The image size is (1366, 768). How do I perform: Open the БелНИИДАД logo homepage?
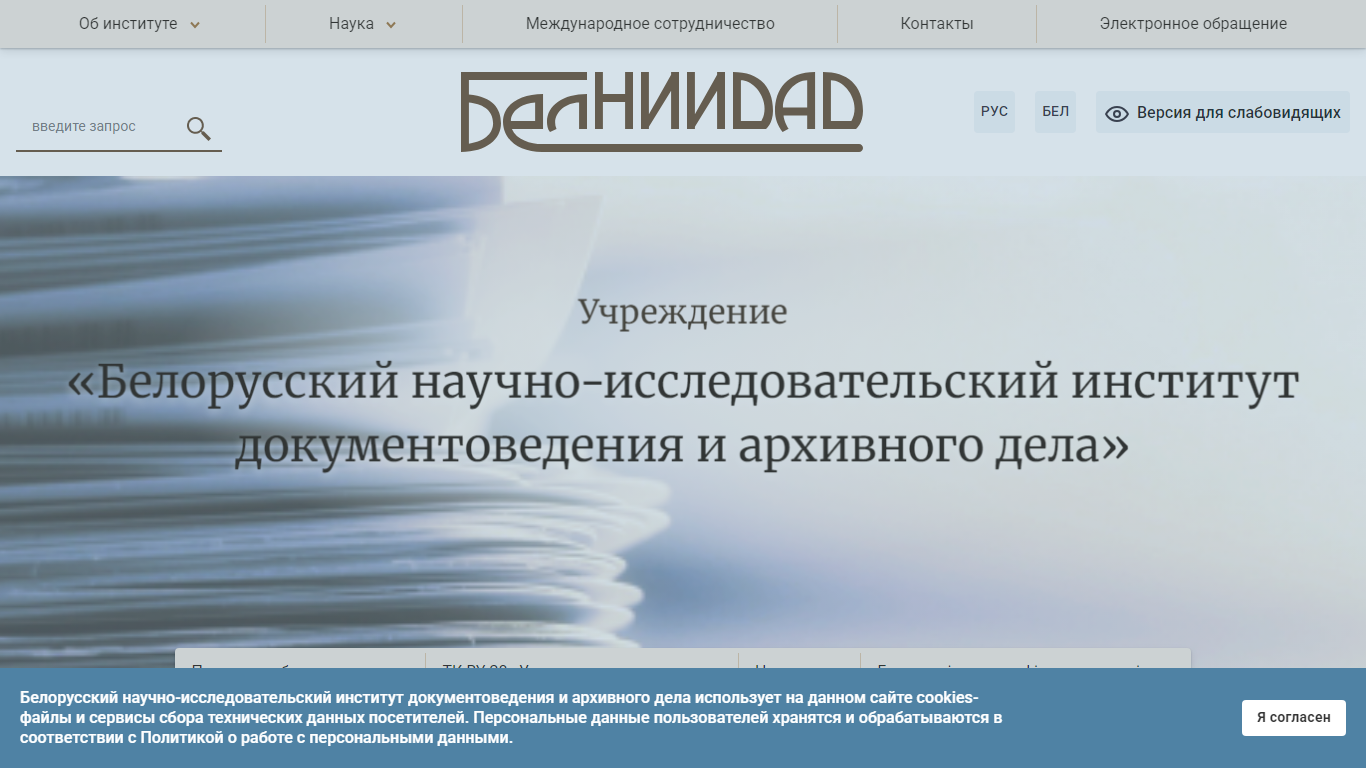point(661,112)
